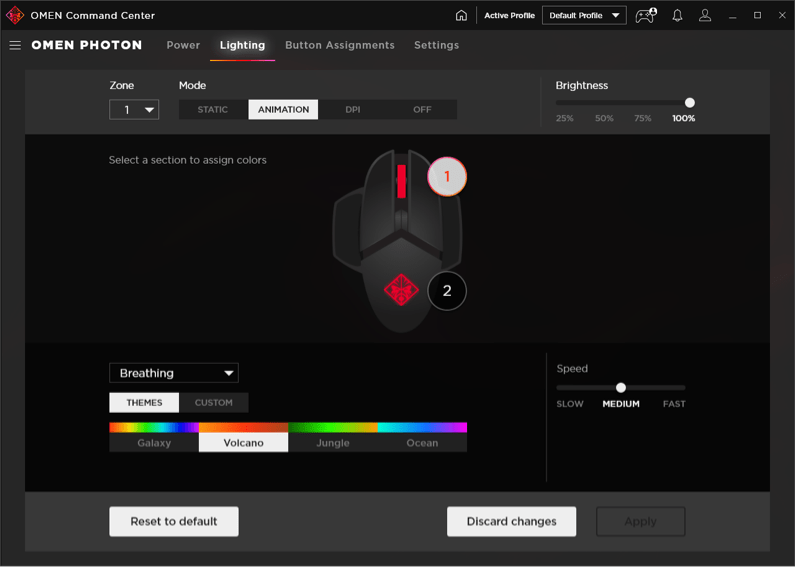Click the Apply button

641,521
